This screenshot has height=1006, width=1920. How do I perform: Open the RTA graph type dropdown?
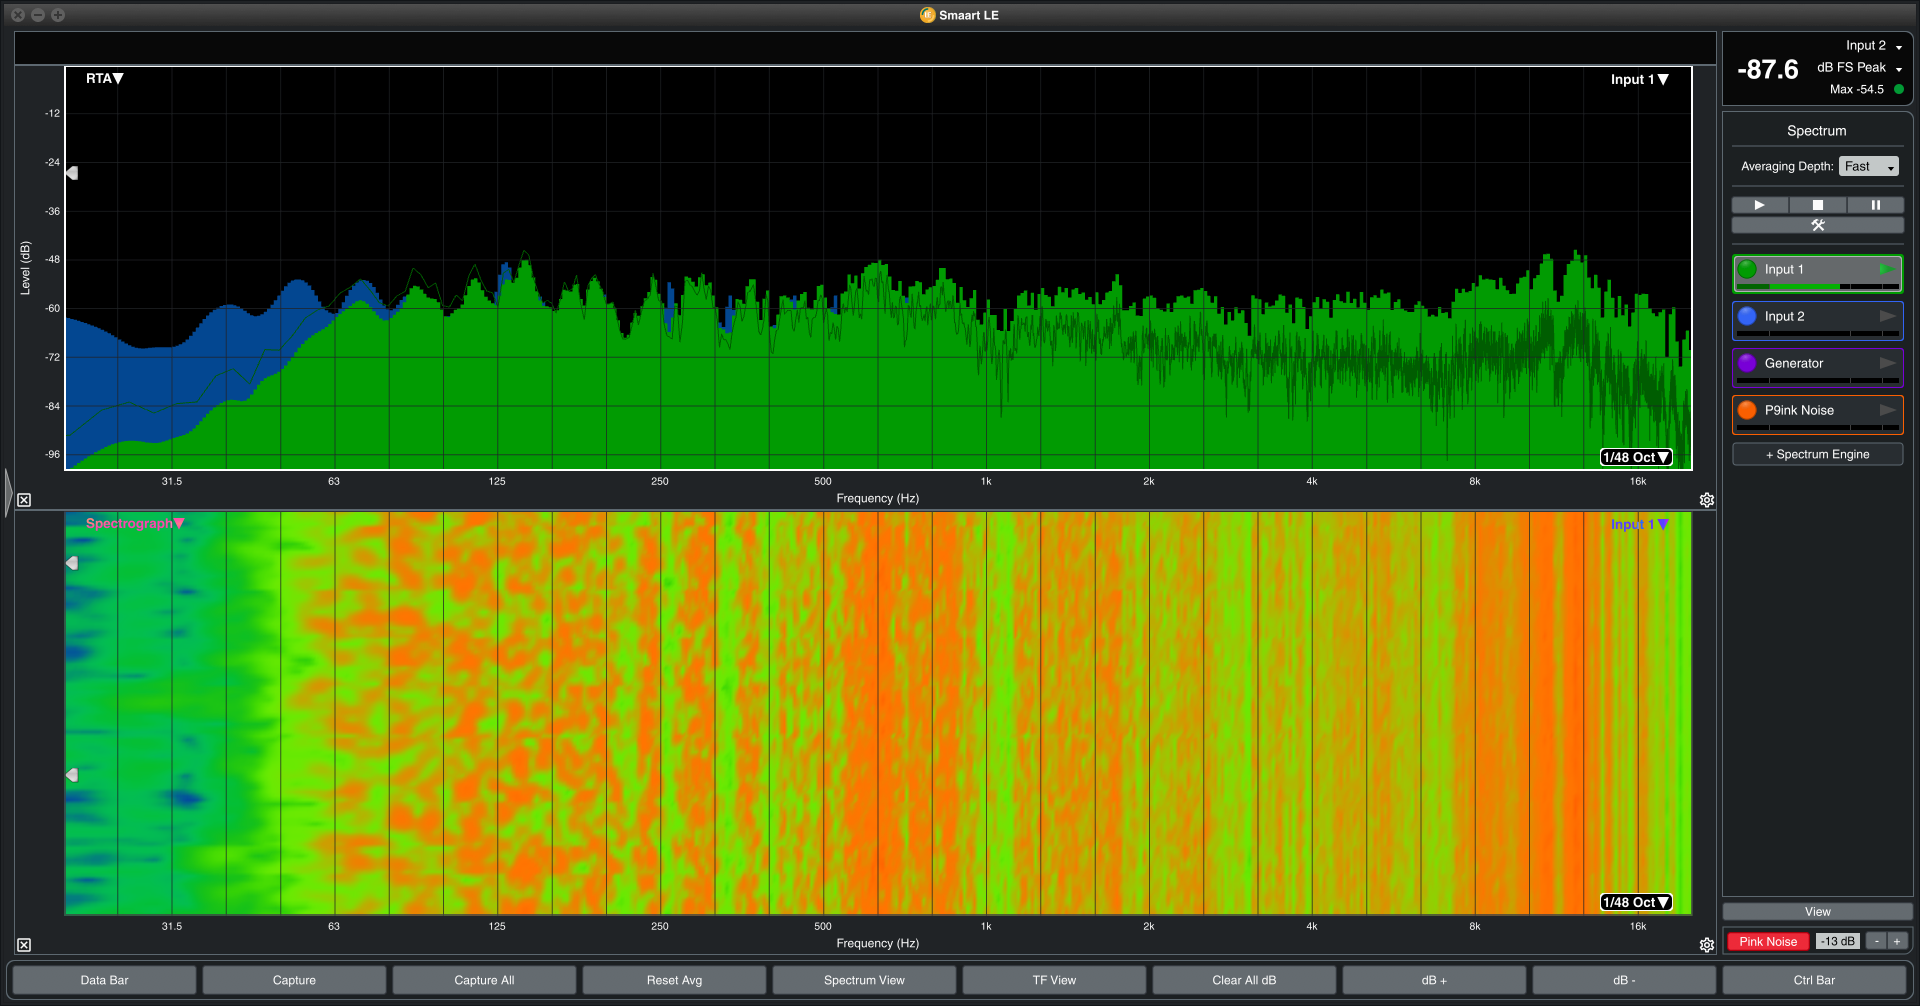pos(104,78)
